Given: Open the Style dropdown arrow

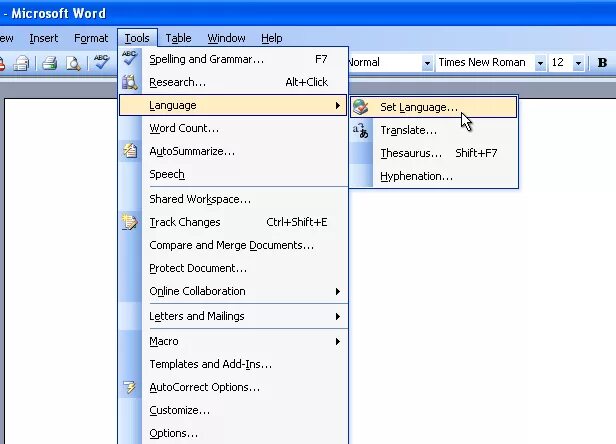Looking at the screenshot, I should [x=427, y=63].
